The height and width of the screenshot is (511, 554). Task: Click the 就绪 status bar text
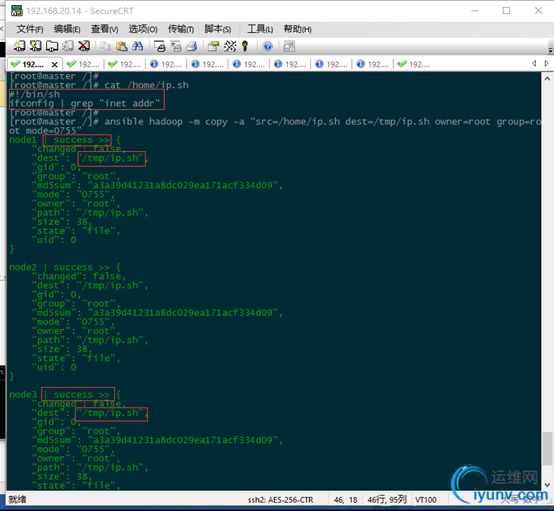coord(17,499)
